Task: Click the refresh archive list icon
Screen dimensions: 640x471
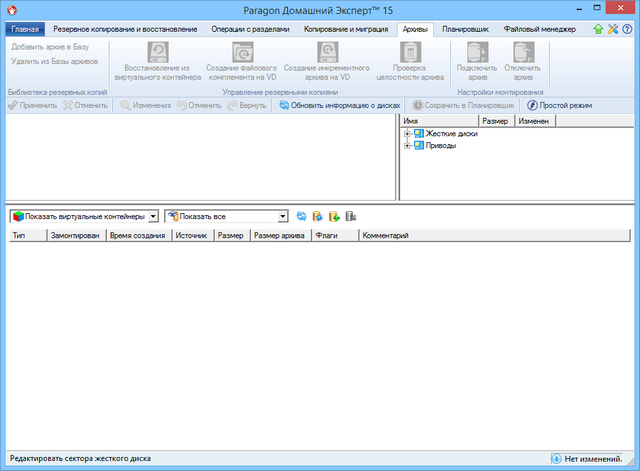Action: click(301, 216)
